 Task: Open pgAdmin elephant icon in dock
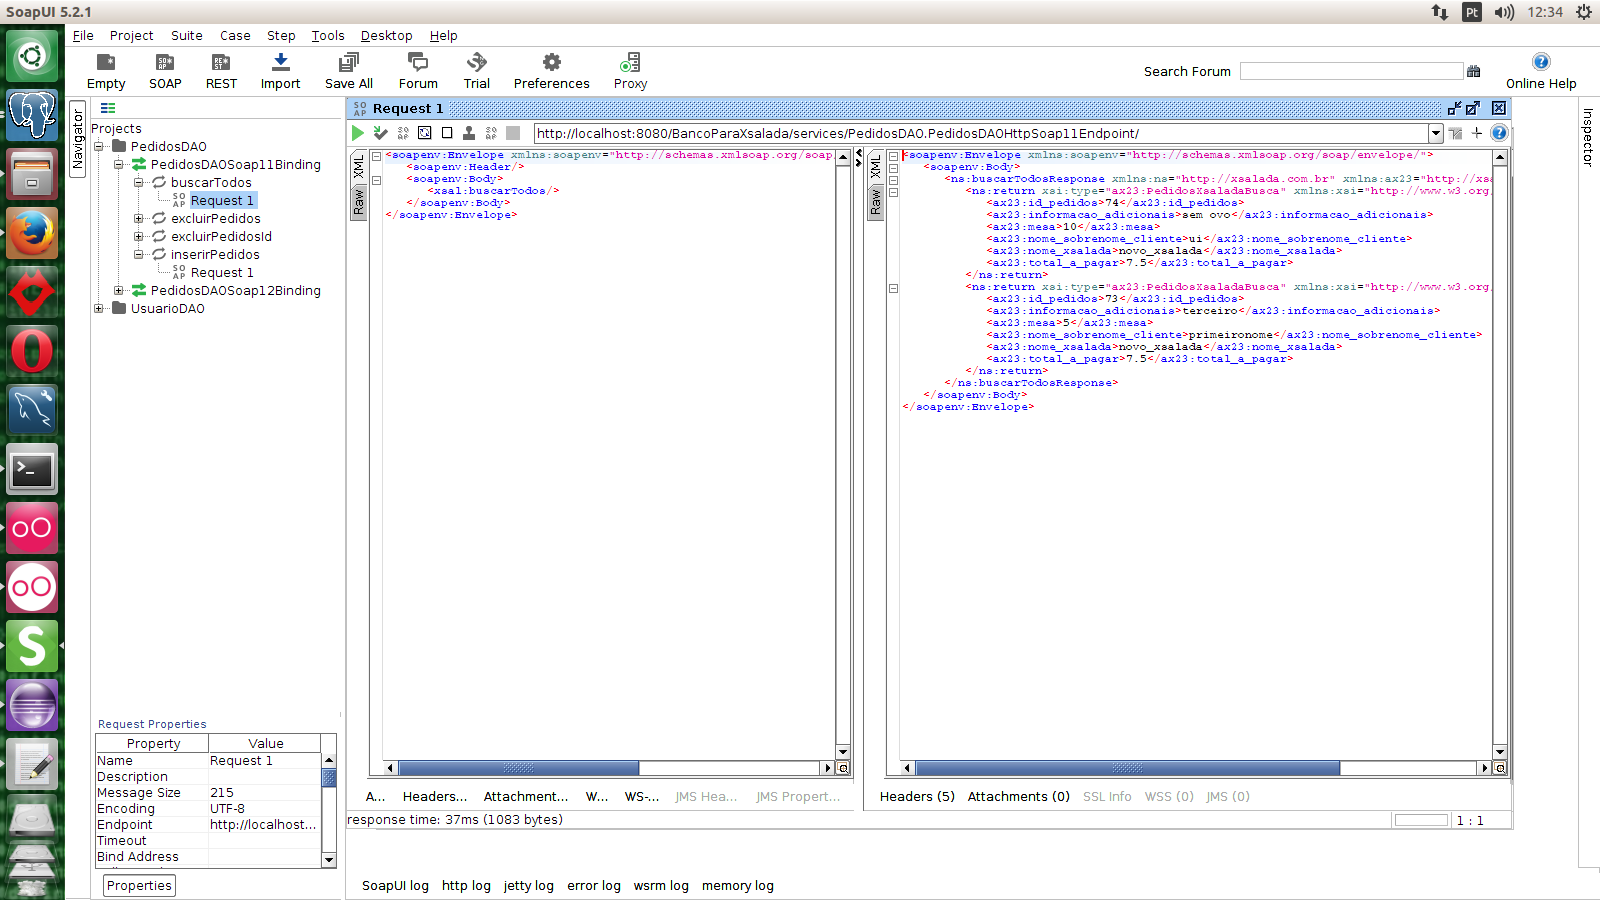32,115
